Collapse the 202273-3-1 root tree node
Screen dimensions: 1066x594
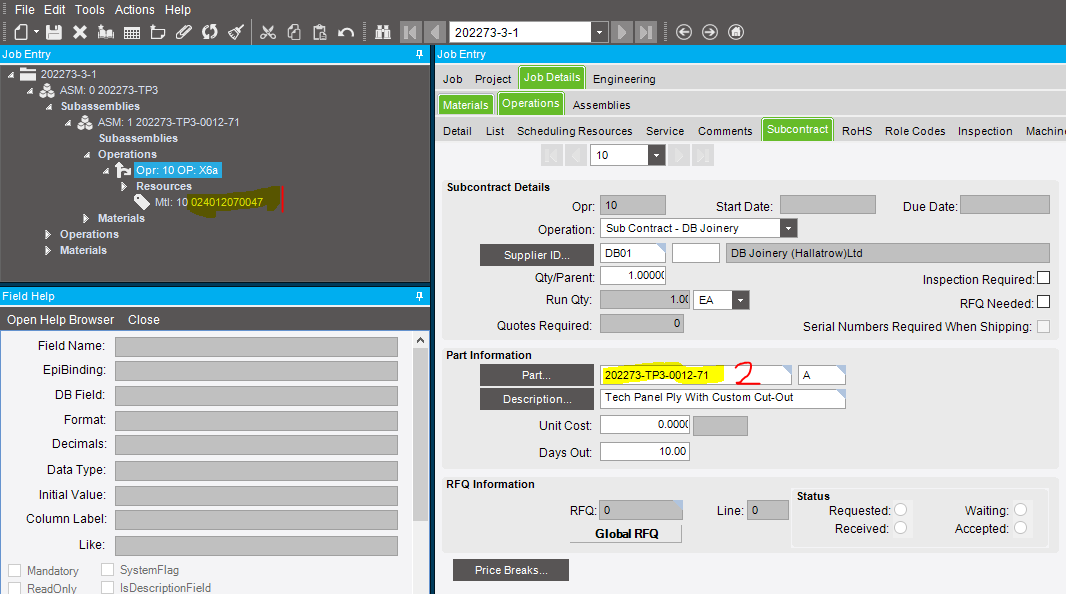coord(11,74)
